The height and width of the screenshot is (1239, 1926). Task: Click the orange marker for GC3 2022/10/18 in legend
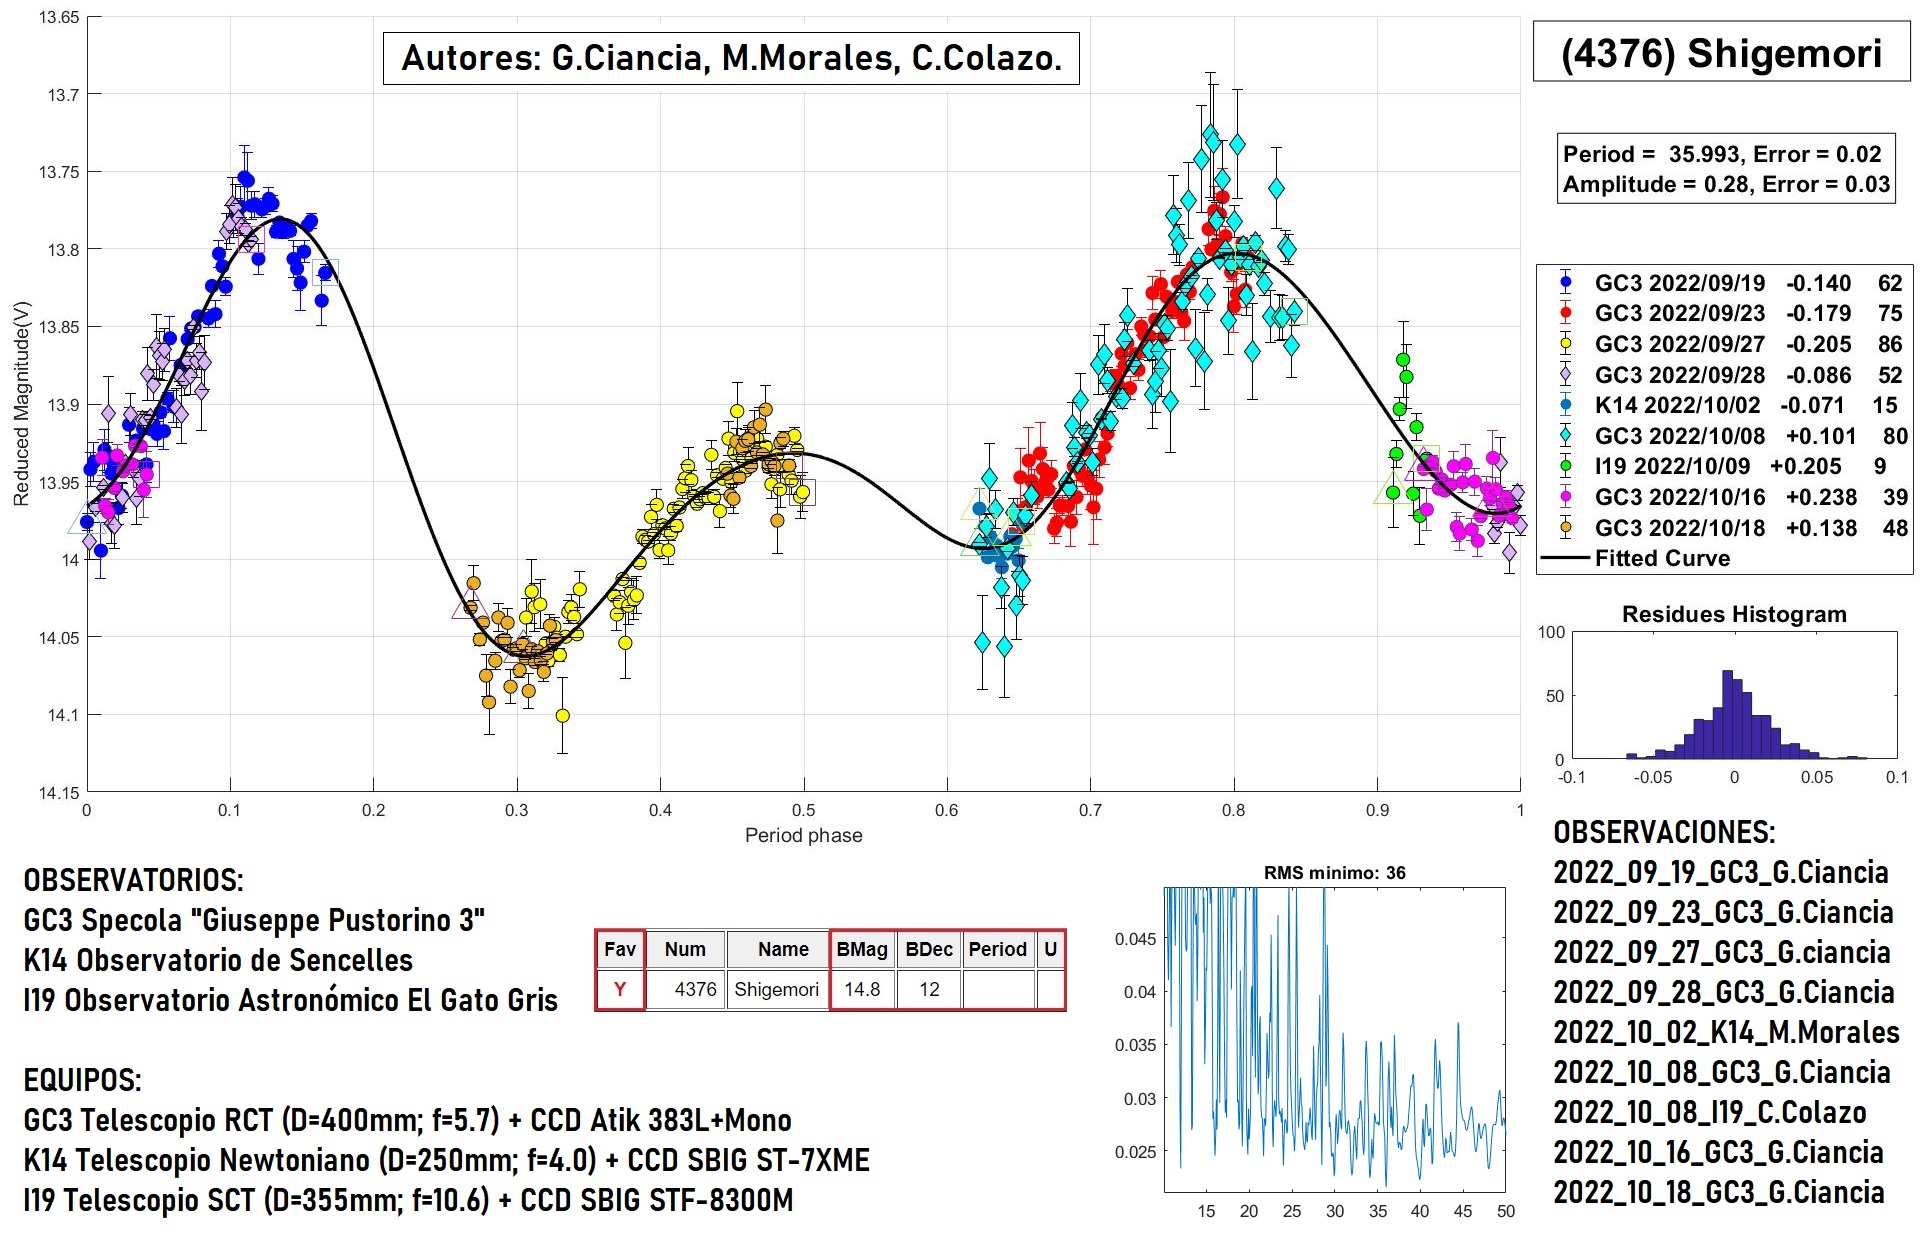point(1565,528)
